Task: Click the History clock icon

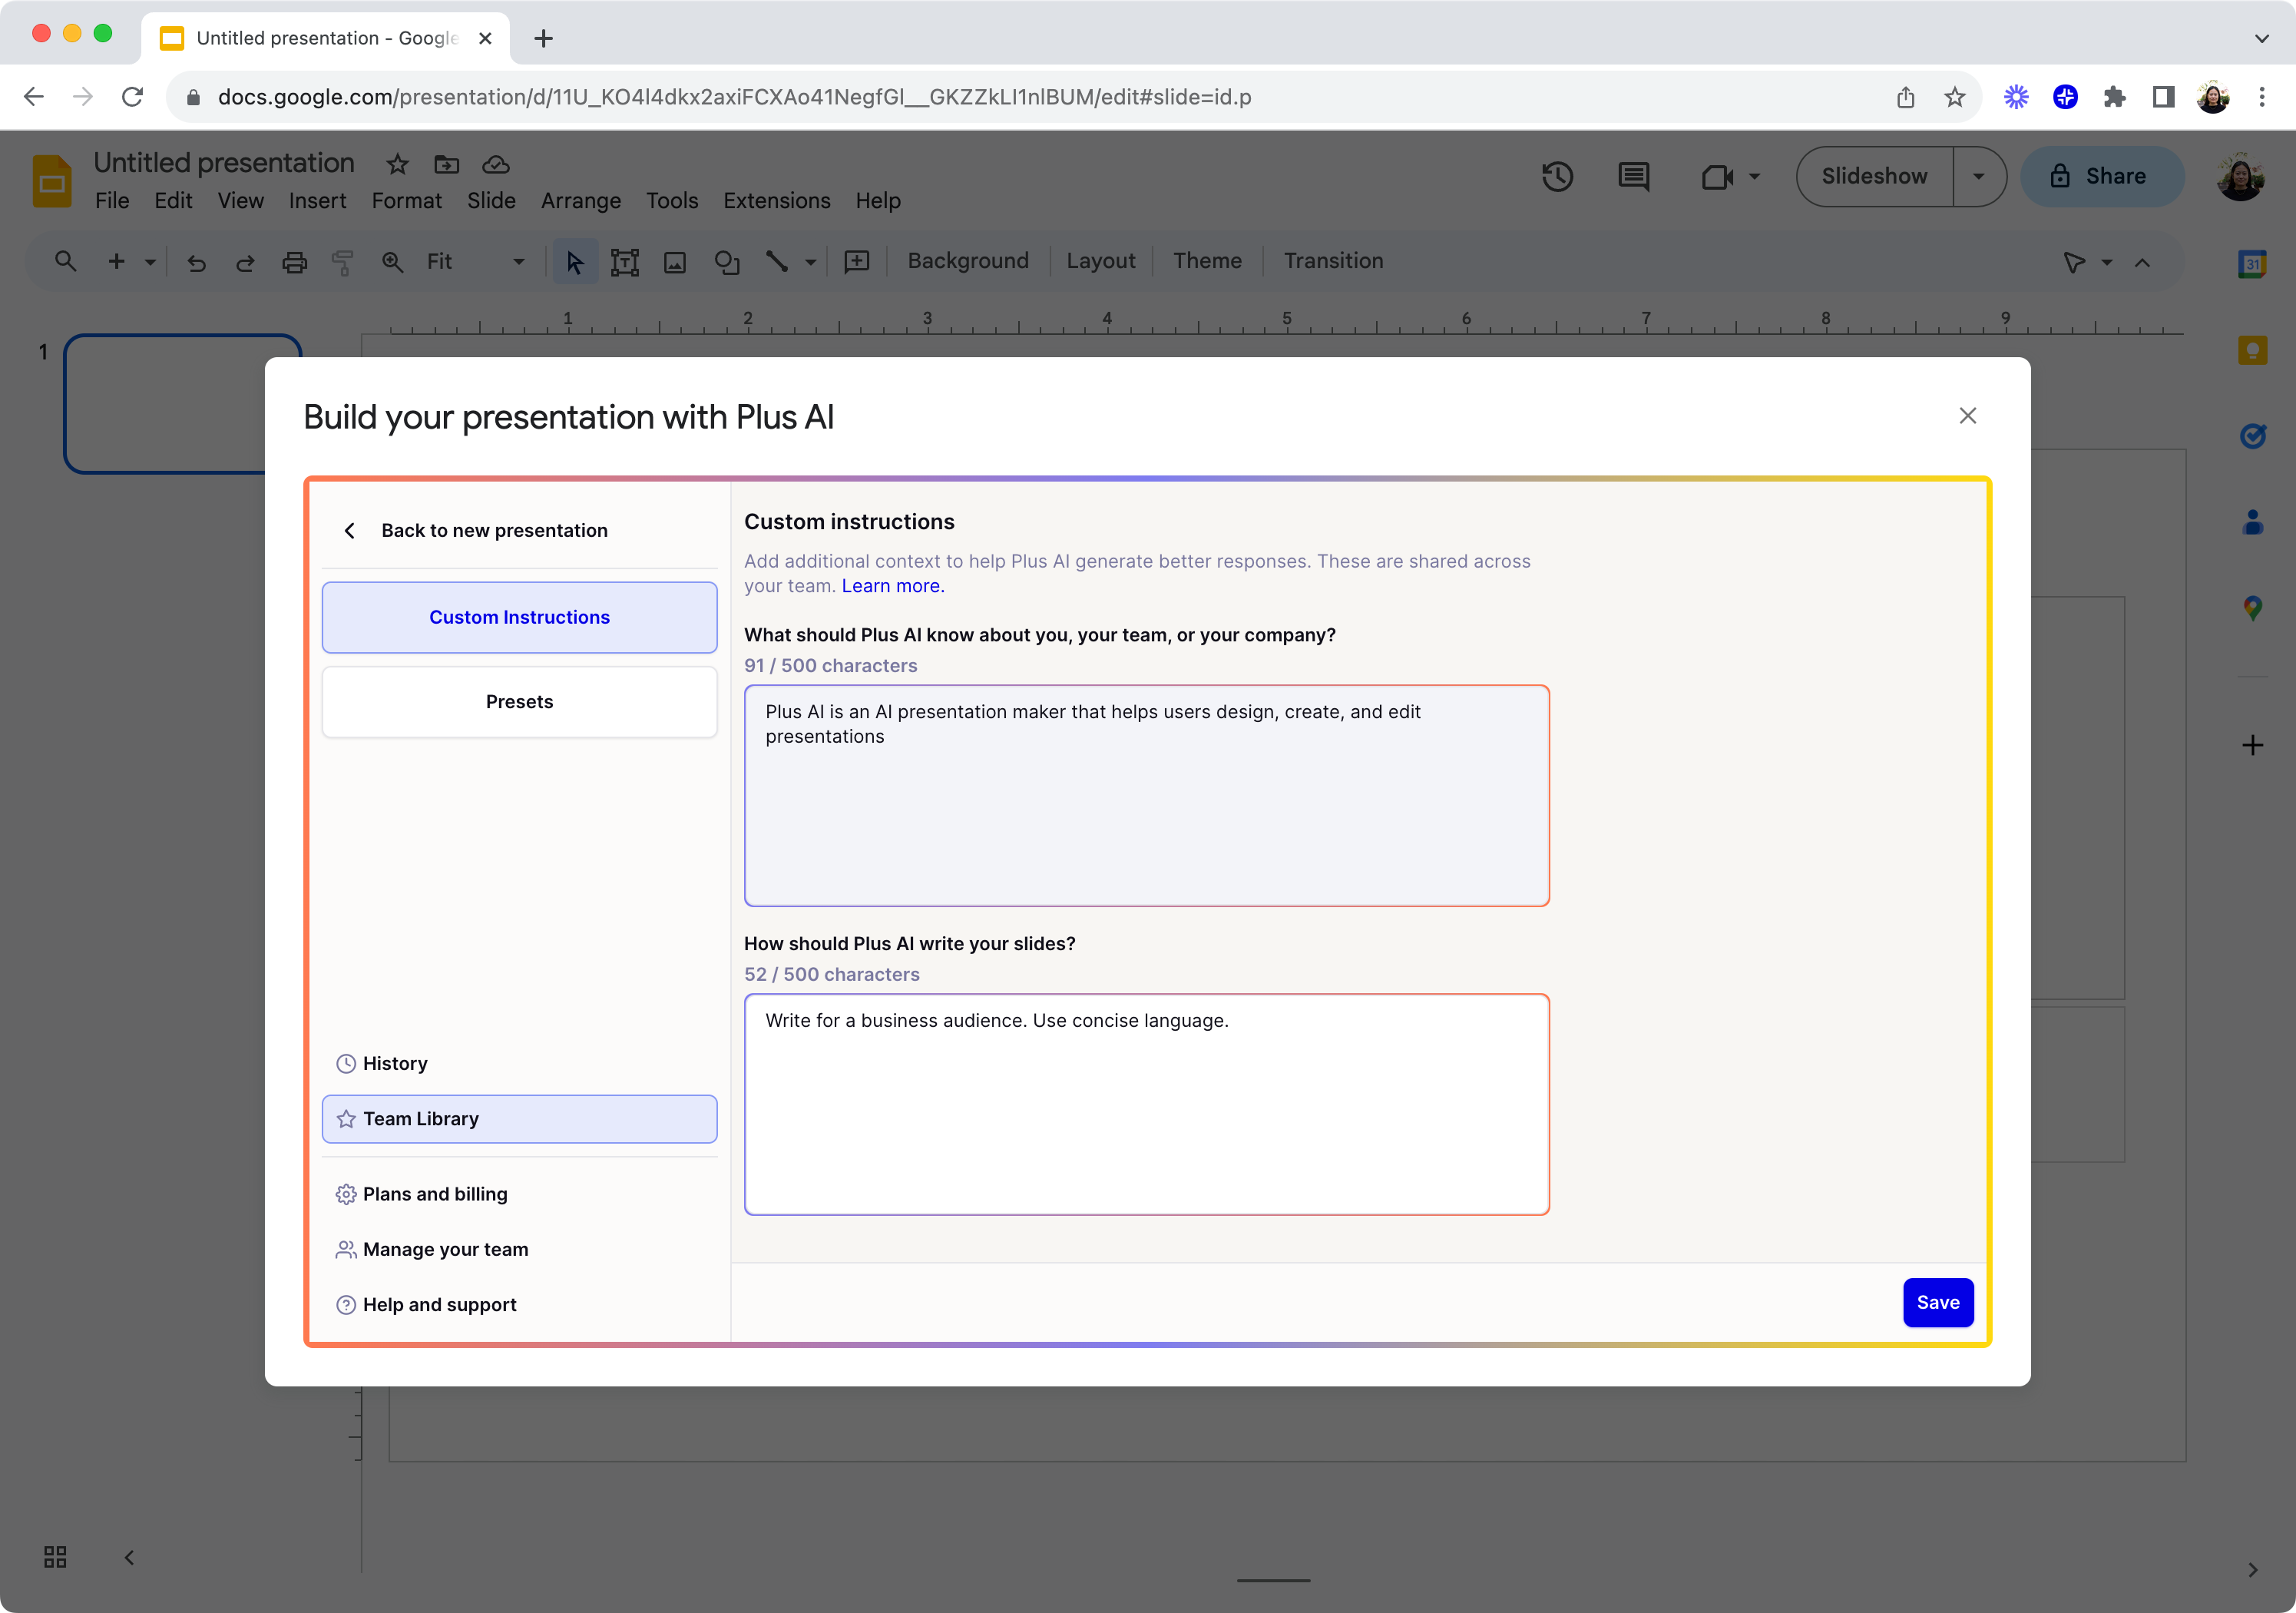Action: point(346,1063)
